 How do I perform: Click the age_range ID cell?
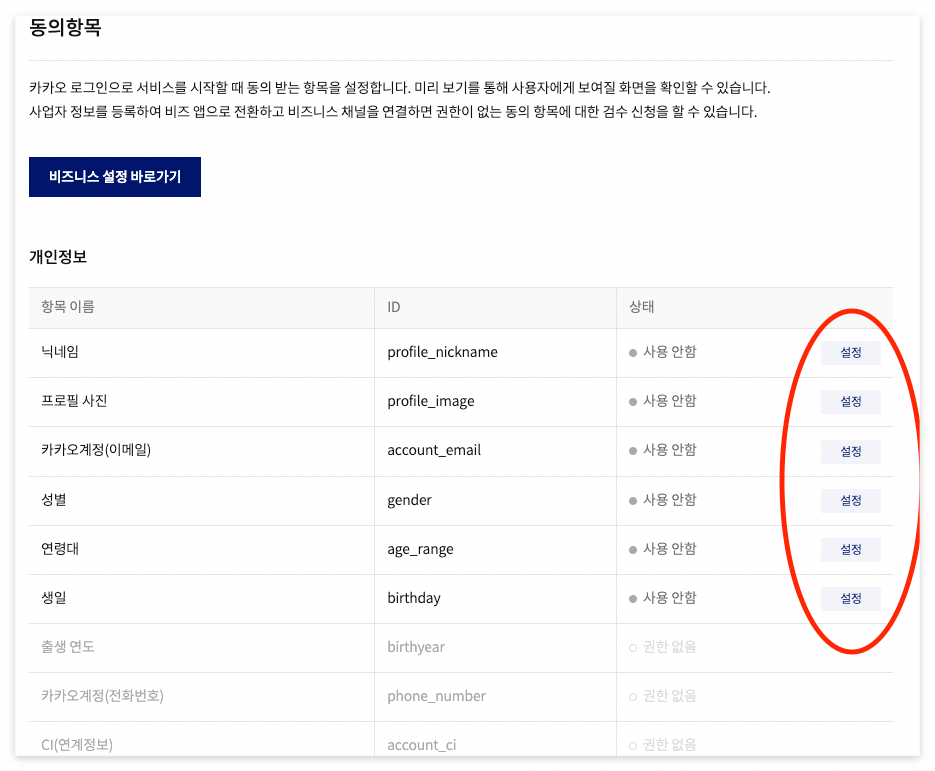(x=420, y=550)
